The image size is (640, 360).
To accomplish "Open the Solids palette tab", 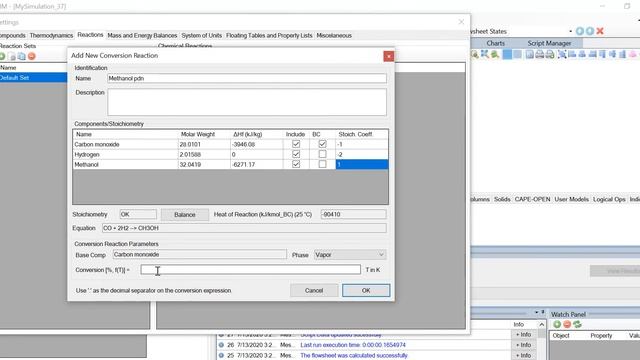I will [502, 199].
